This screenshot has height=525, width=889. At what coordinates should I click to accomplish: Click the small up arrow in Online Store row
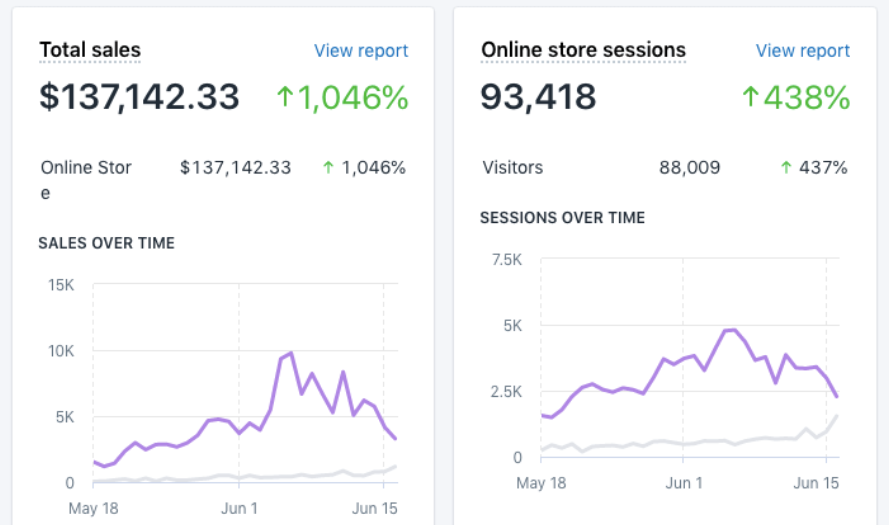click(x=327, y=168)
